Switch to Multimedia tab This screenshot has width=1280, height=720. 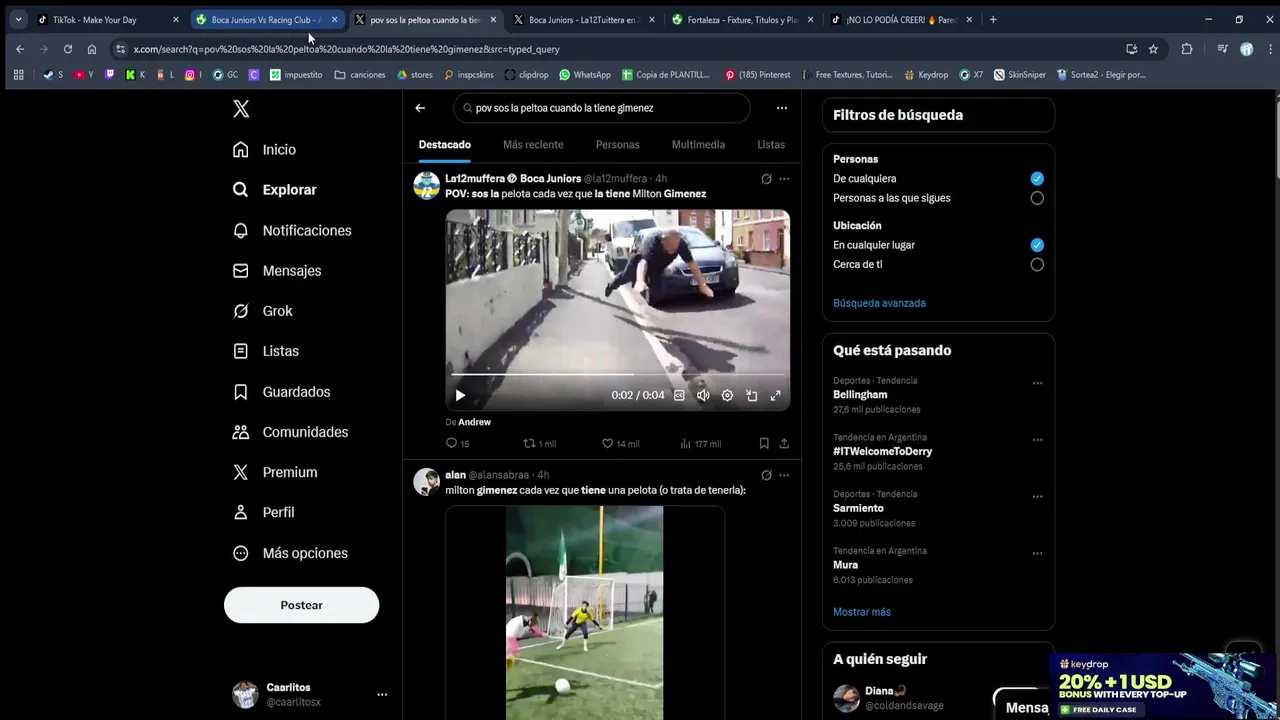698,145
